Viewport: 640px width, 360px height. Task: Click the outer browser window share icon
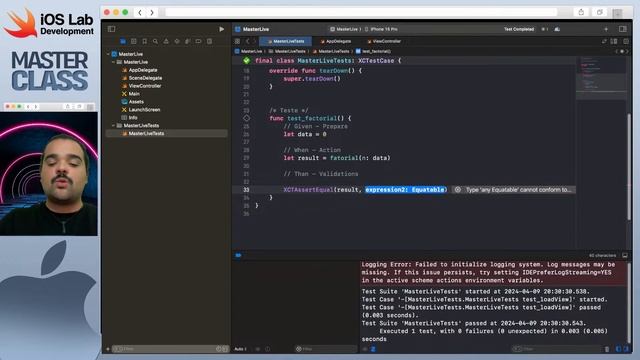click(581, 12)
